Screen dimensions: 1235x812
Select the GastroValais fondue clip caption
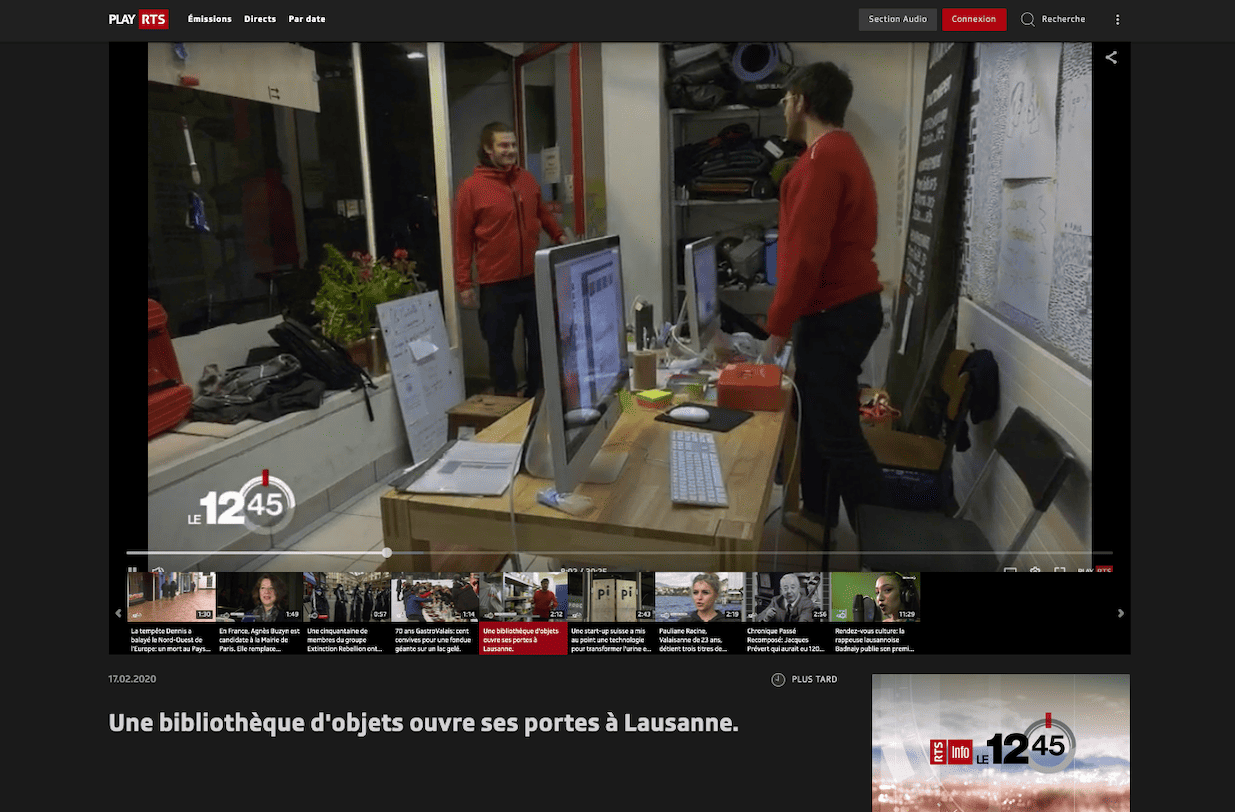pyautogui.click(x=435, y=640)
